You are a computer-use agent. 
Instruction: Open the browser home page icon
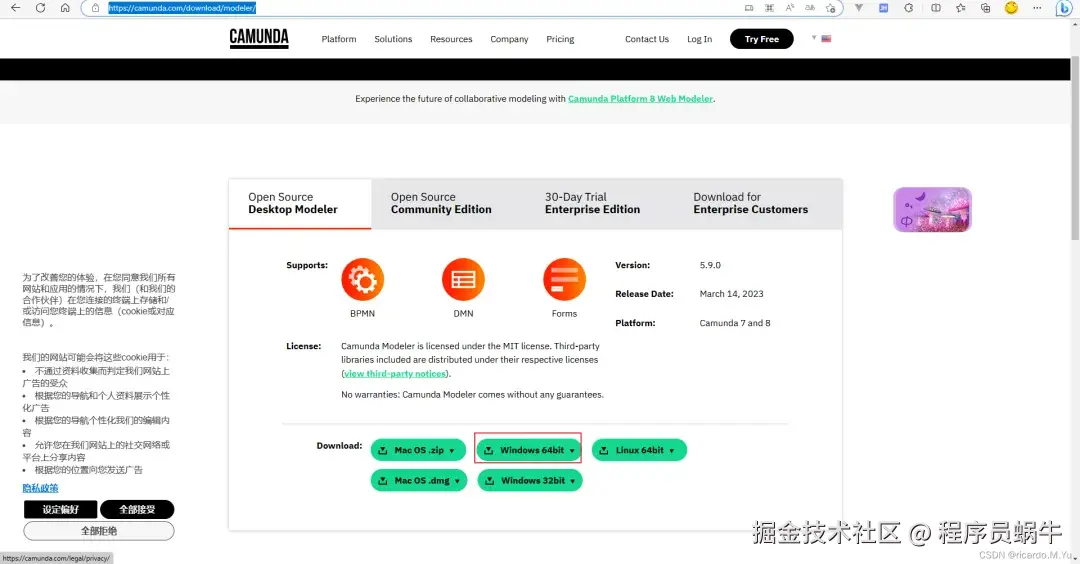tap(65, 8)
